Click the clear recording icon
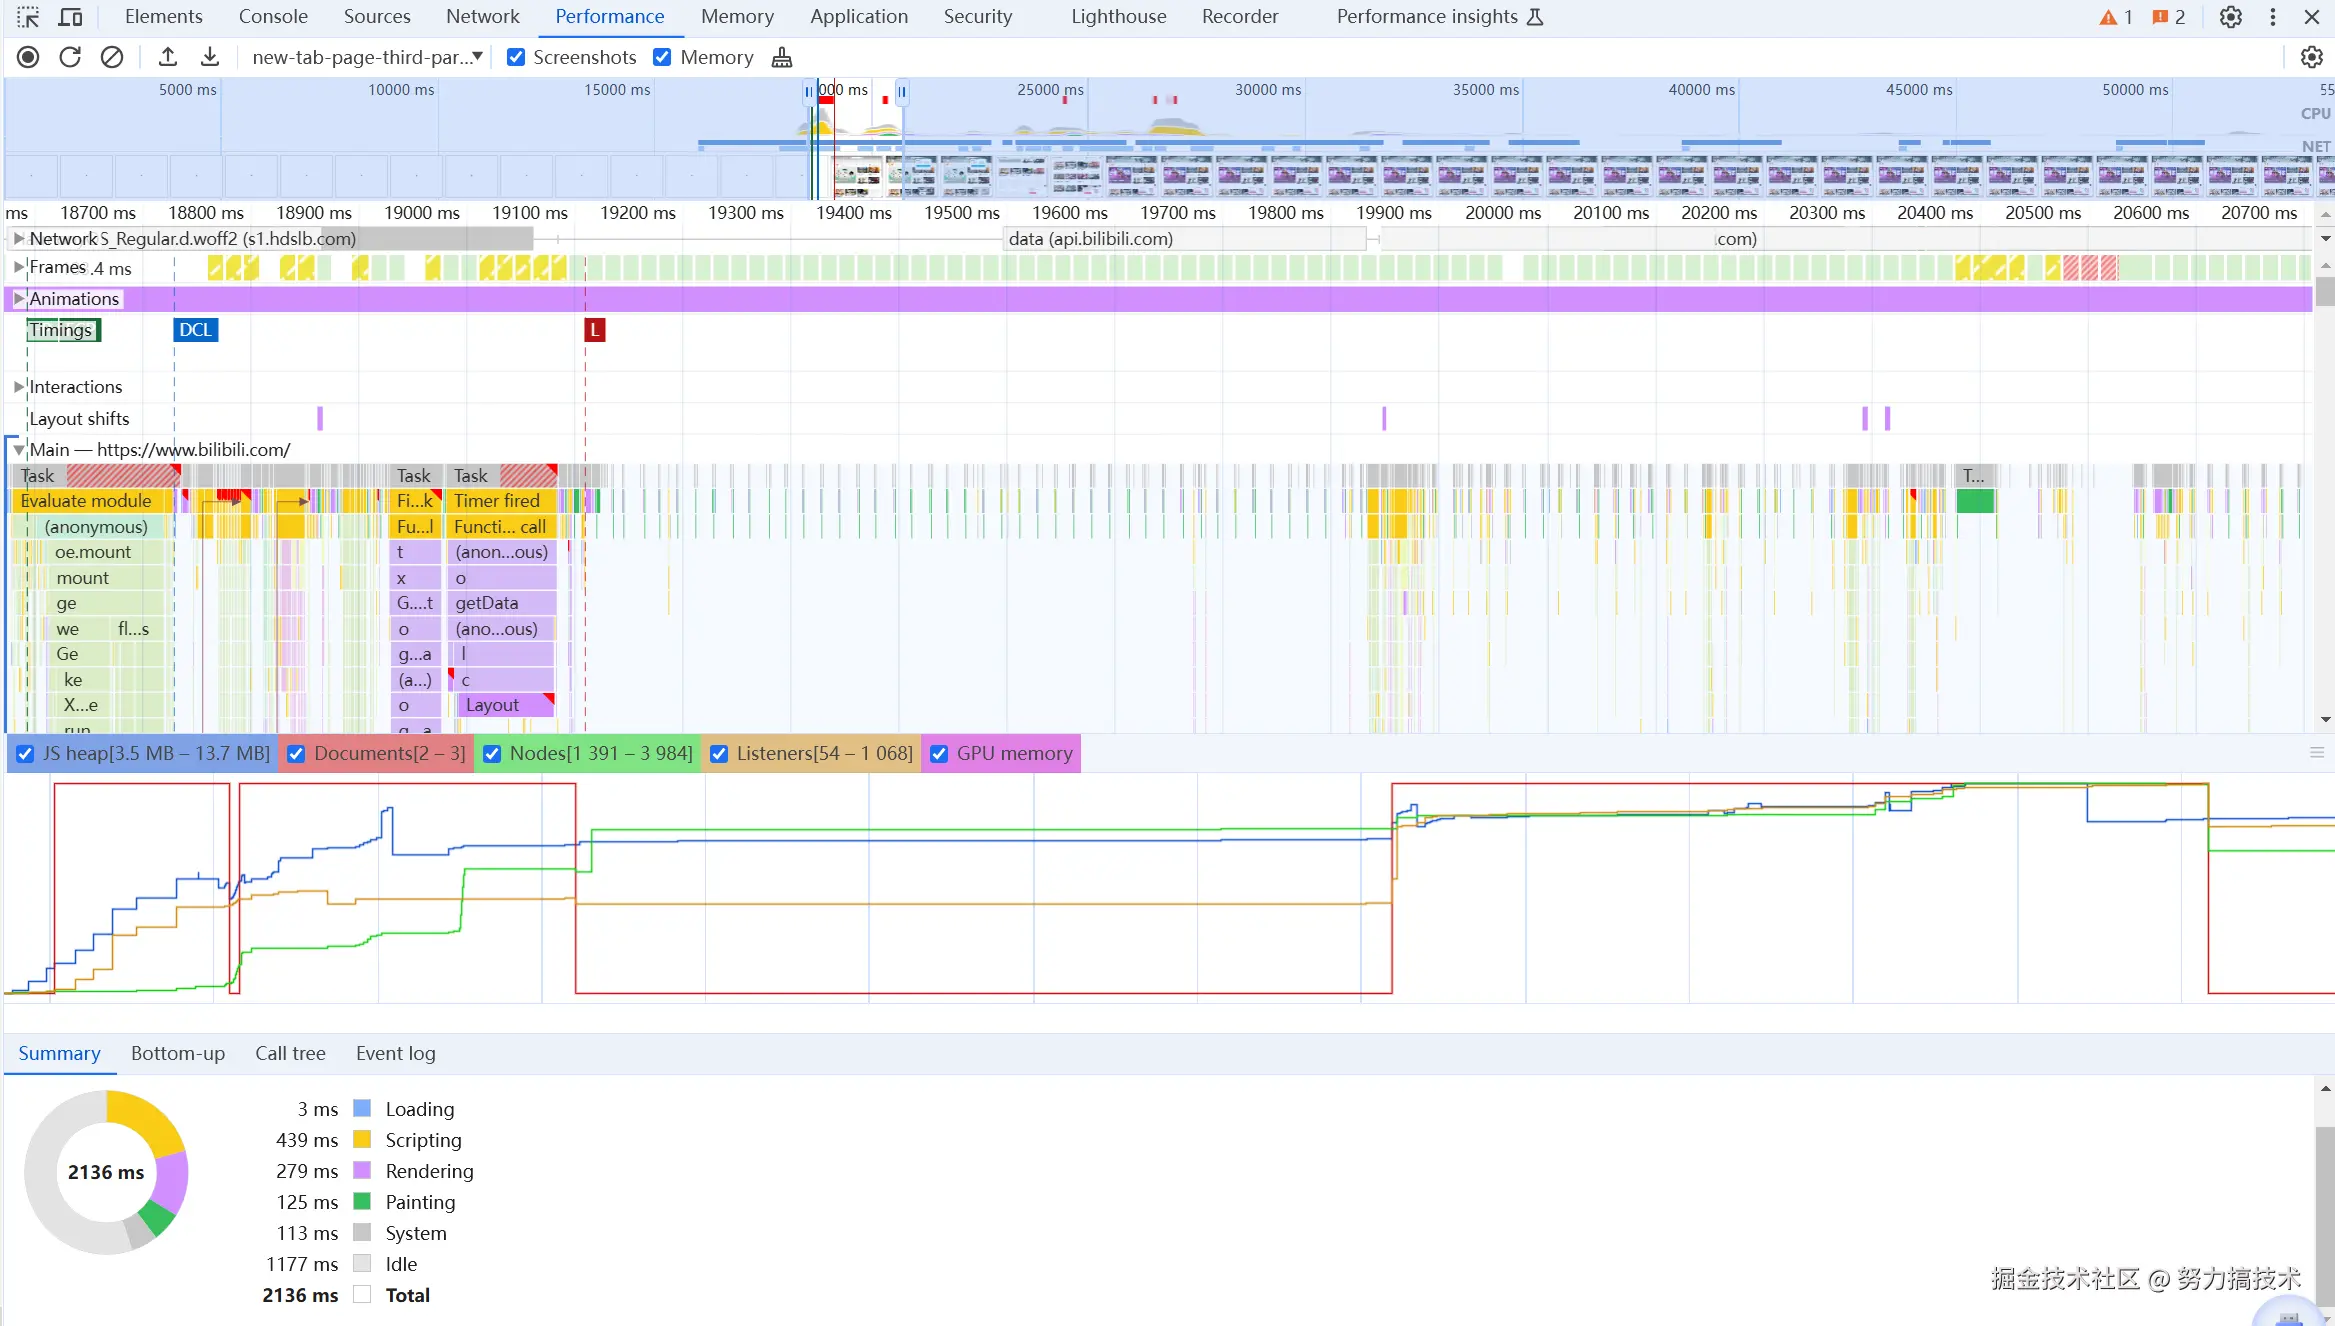This screenshot has height=1326, width=2335. (x=112, y=57)
